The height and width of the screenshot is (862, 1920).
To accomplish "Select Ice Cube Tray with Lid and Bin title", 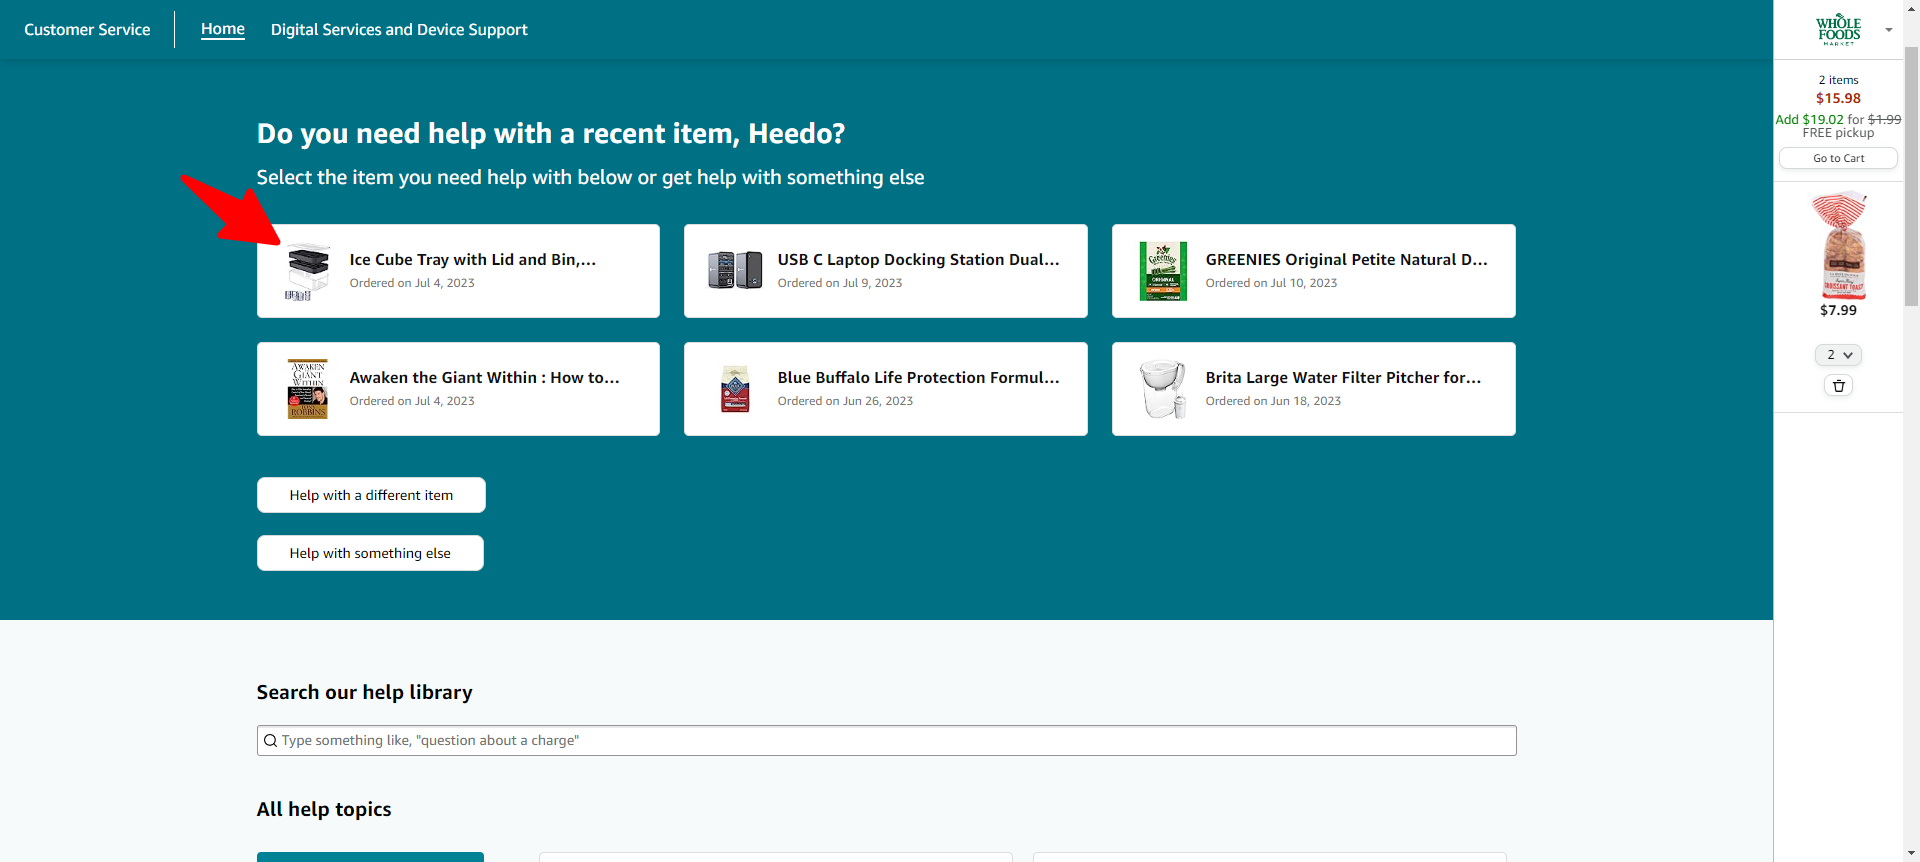I will 473,259.
